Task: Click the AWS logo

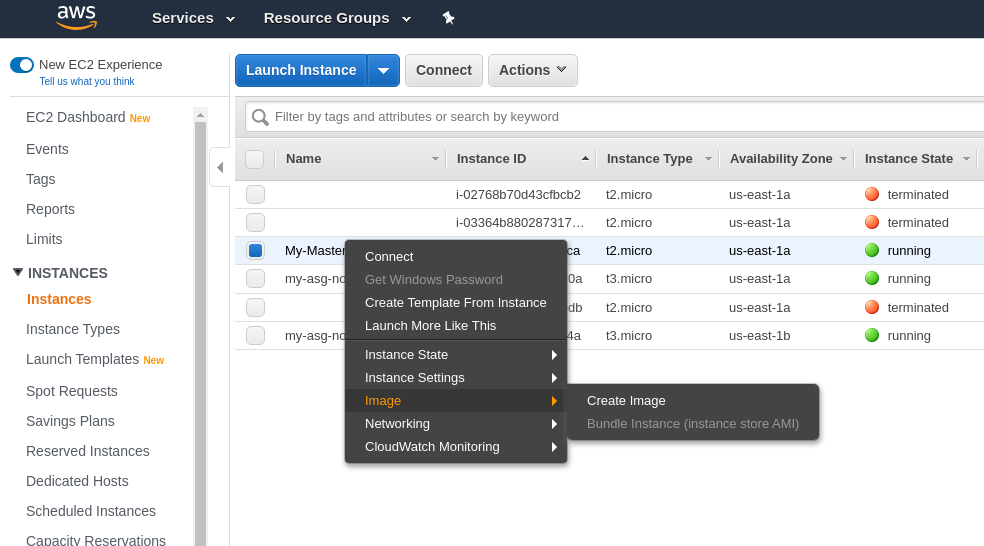Action: pos(77,18)
